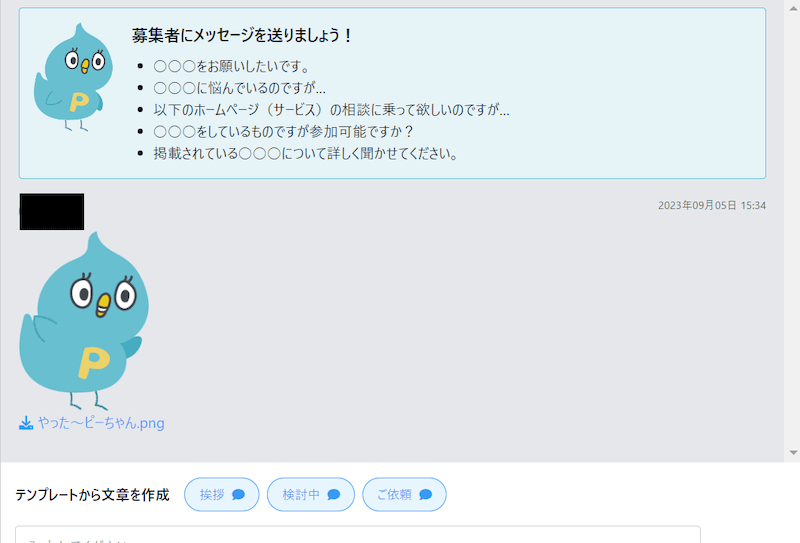The height and width of the screenshot is (543, 800).
Task: Click the 募集者にメッセージを送りましょう！ heading
Action: [x=242, y=35]
